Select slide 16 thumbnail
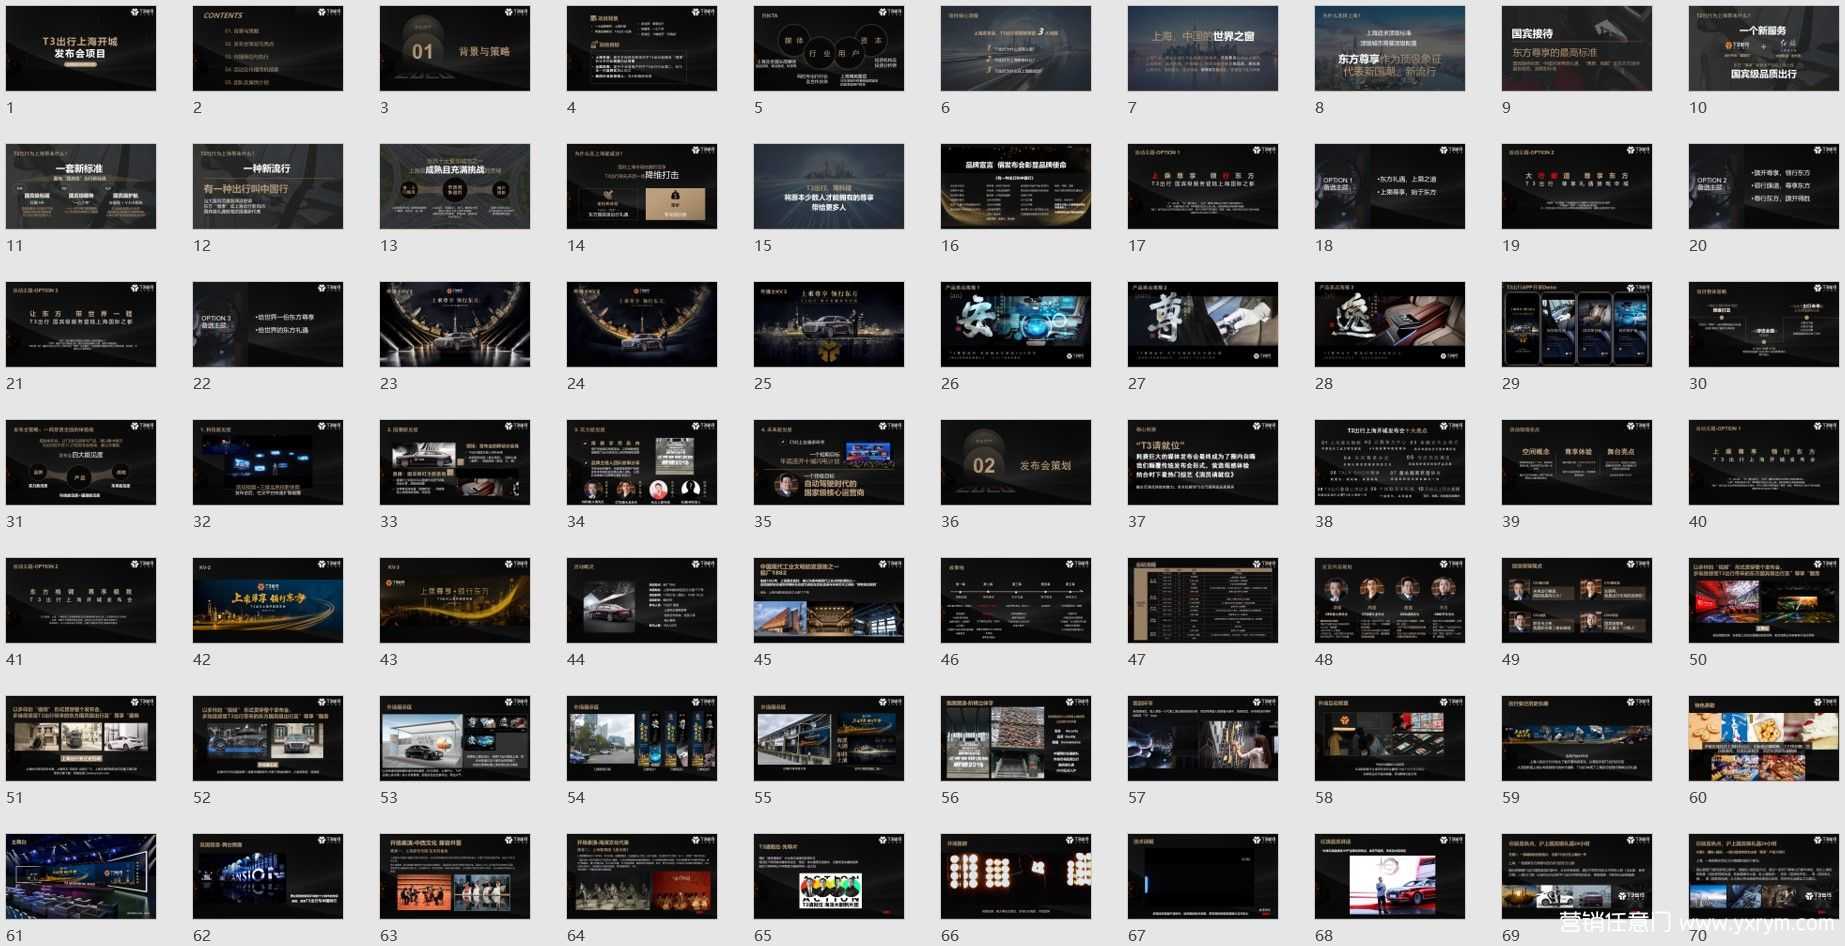The width and height of the screenshot is (1845, 946). point(1016,186)
